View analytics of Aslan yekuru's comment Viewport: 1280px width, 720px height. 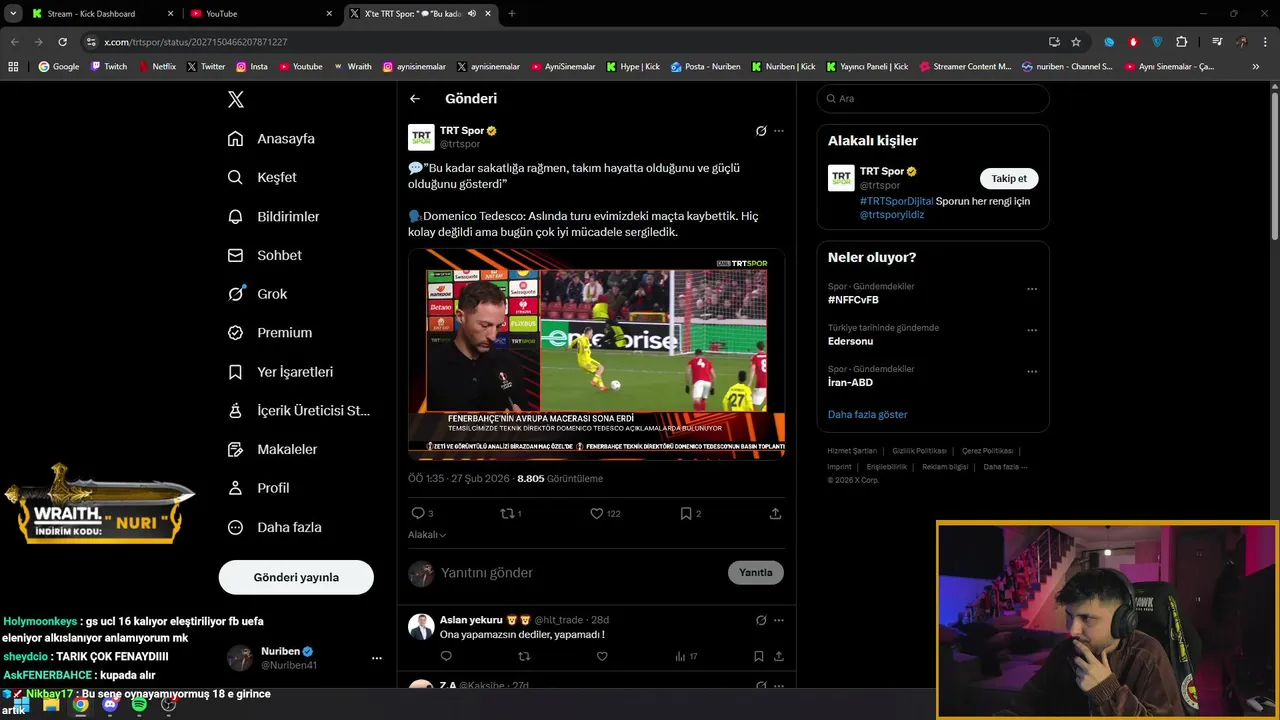(686, 656)
